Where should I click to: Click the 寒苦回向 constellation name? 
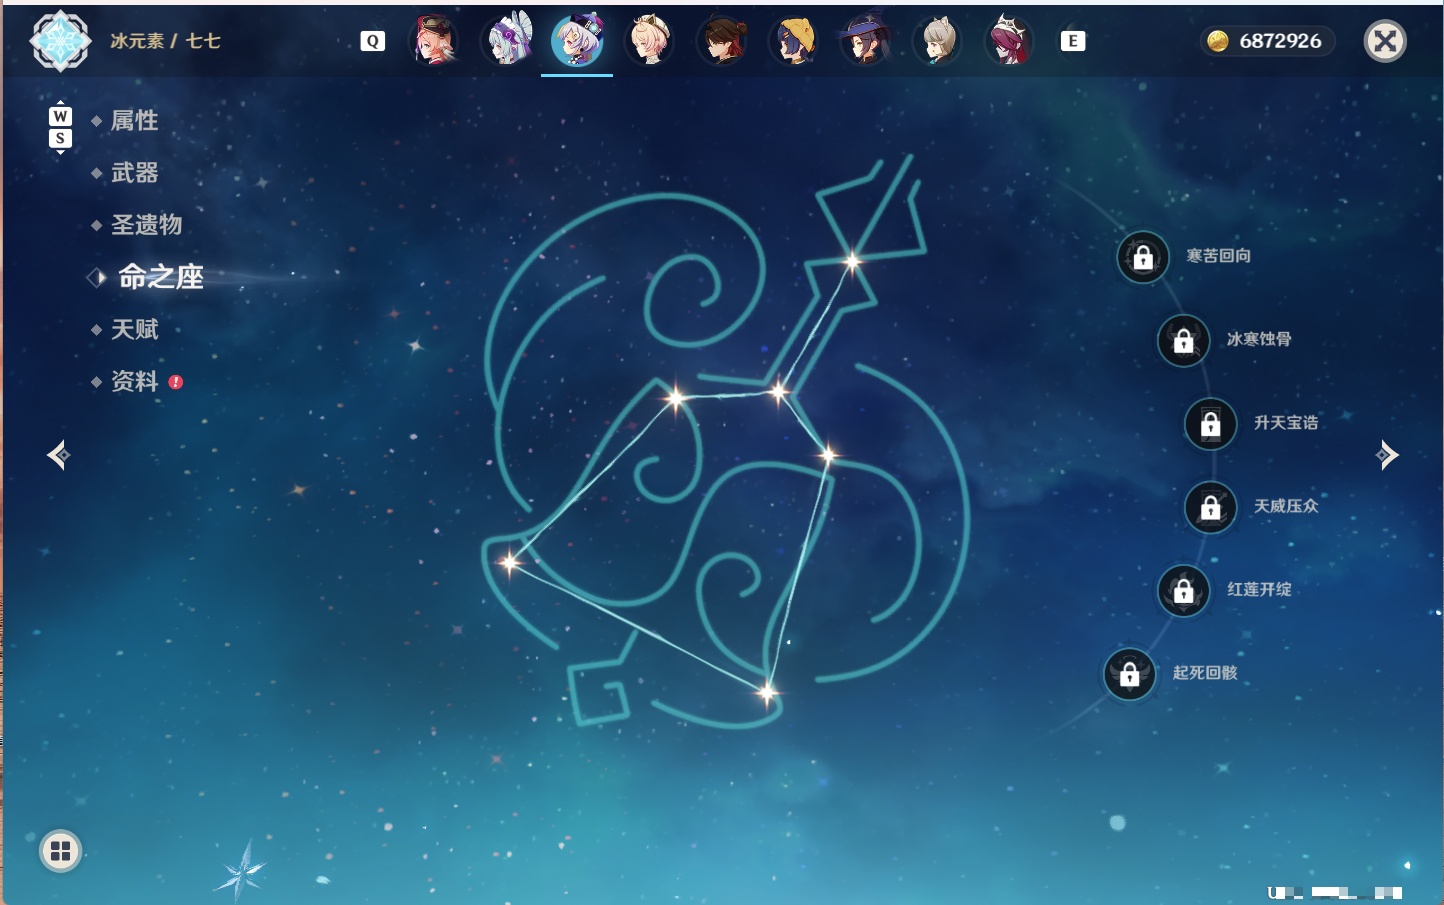(x=1218, y=256)
